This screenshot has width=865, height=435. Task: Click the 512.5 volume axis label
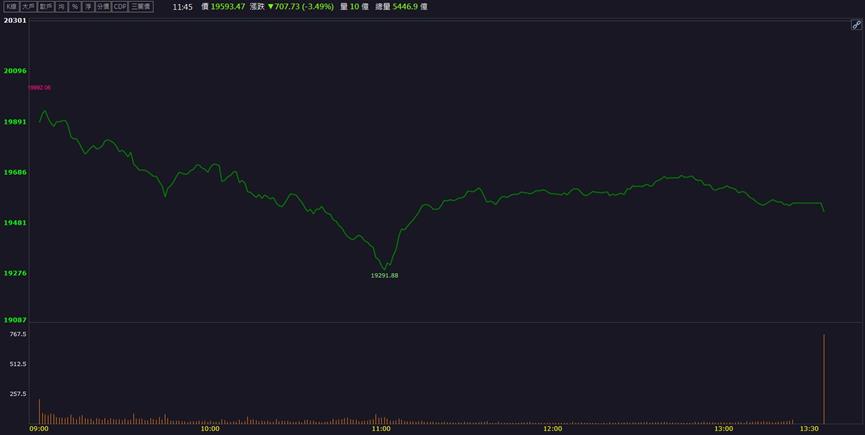pyautogui.click(x=19, y=364)
